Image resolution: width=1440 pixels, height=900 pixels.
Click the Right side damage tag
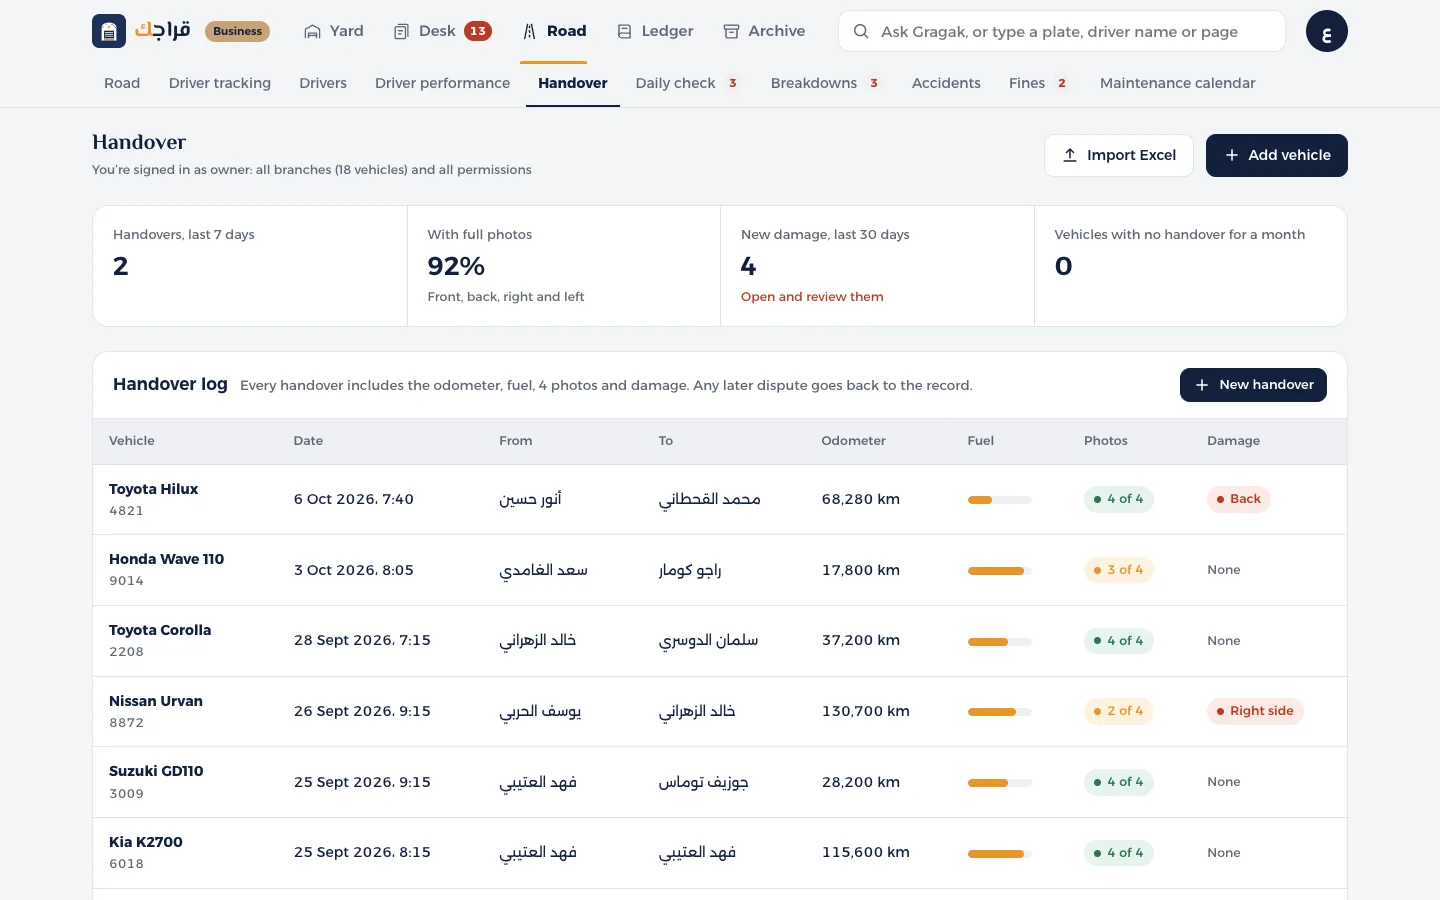click(x=1255, y=711)
